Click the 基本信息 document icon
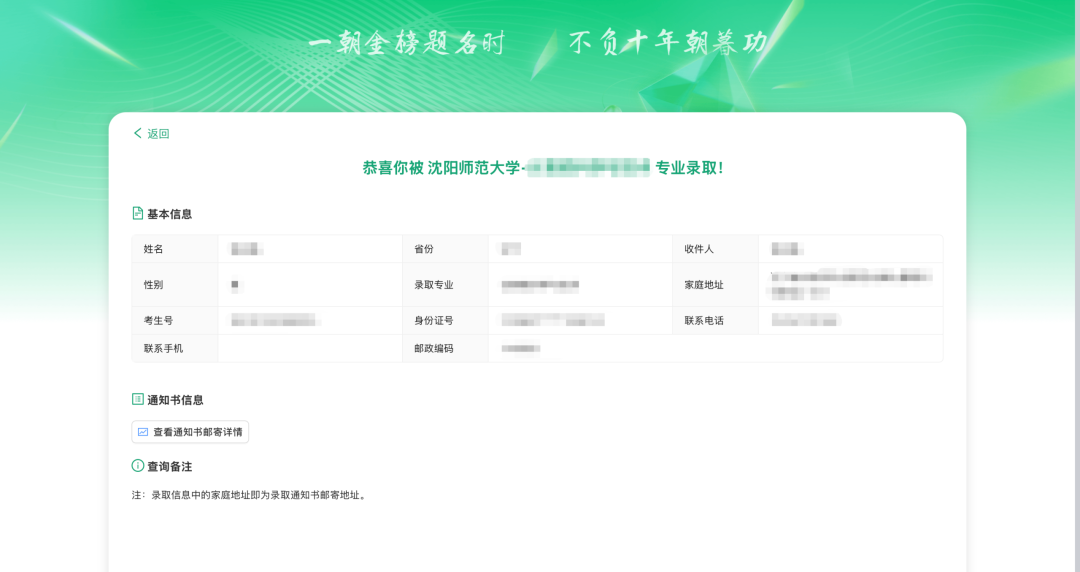 138,213
